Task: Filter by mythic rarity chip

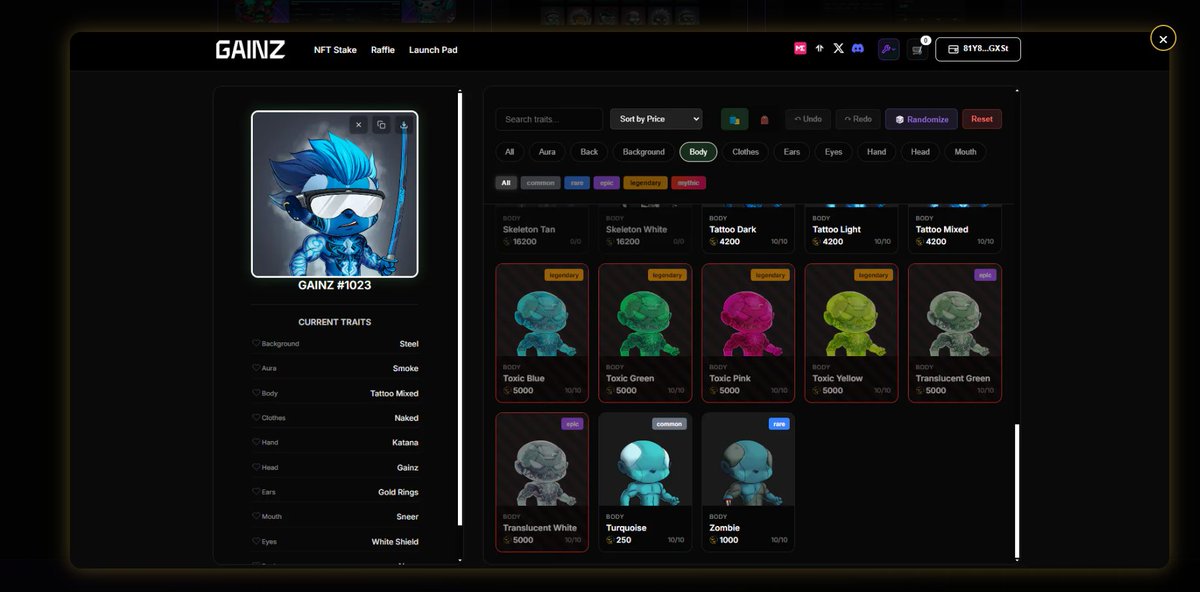Action: tap(688, 183)
